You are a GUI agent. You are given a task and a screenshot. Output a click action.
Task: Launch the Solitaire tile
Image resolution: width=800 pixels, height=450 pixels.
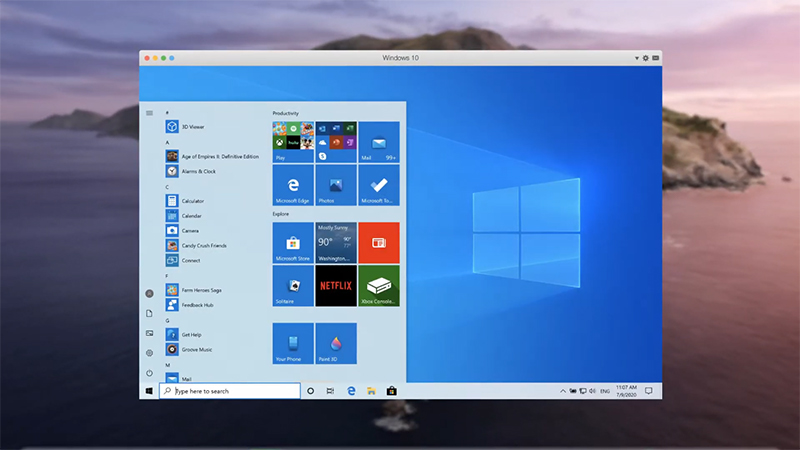(x=293, y=286)
